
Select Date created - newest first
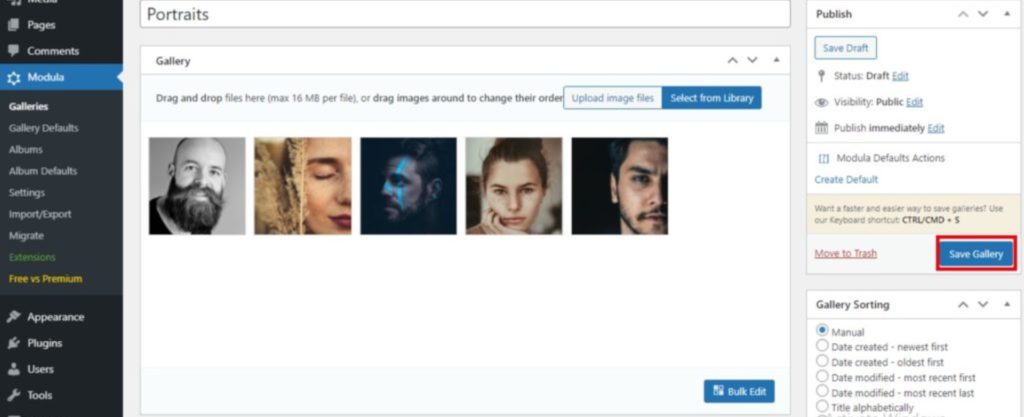tap(823, 346)
